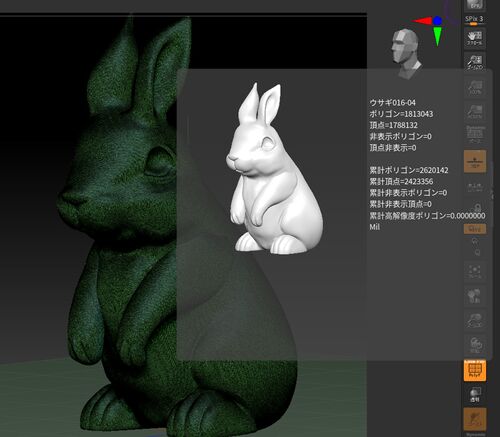Click the Y-axis rotation icon below XYZ
This screenshot has height=437, width=500.
475,241
